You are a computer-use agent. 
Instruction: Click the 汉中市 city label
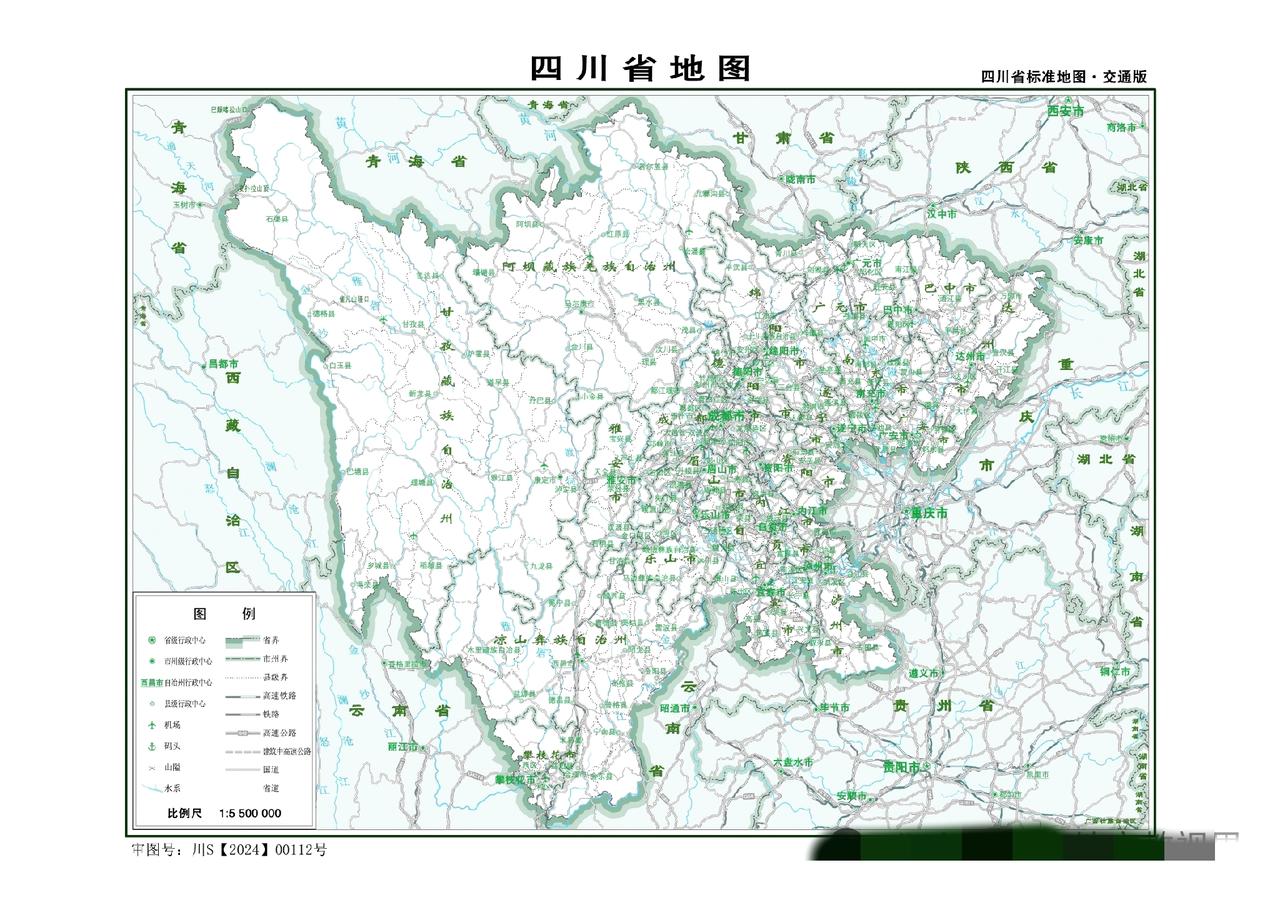coord(942,214)
